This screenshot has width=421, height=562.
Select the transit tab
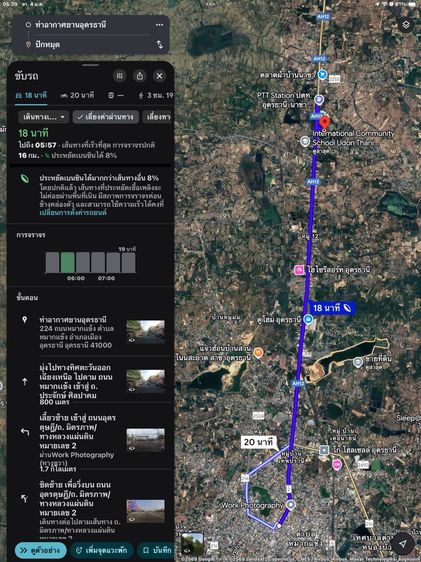tap(116, 95)
